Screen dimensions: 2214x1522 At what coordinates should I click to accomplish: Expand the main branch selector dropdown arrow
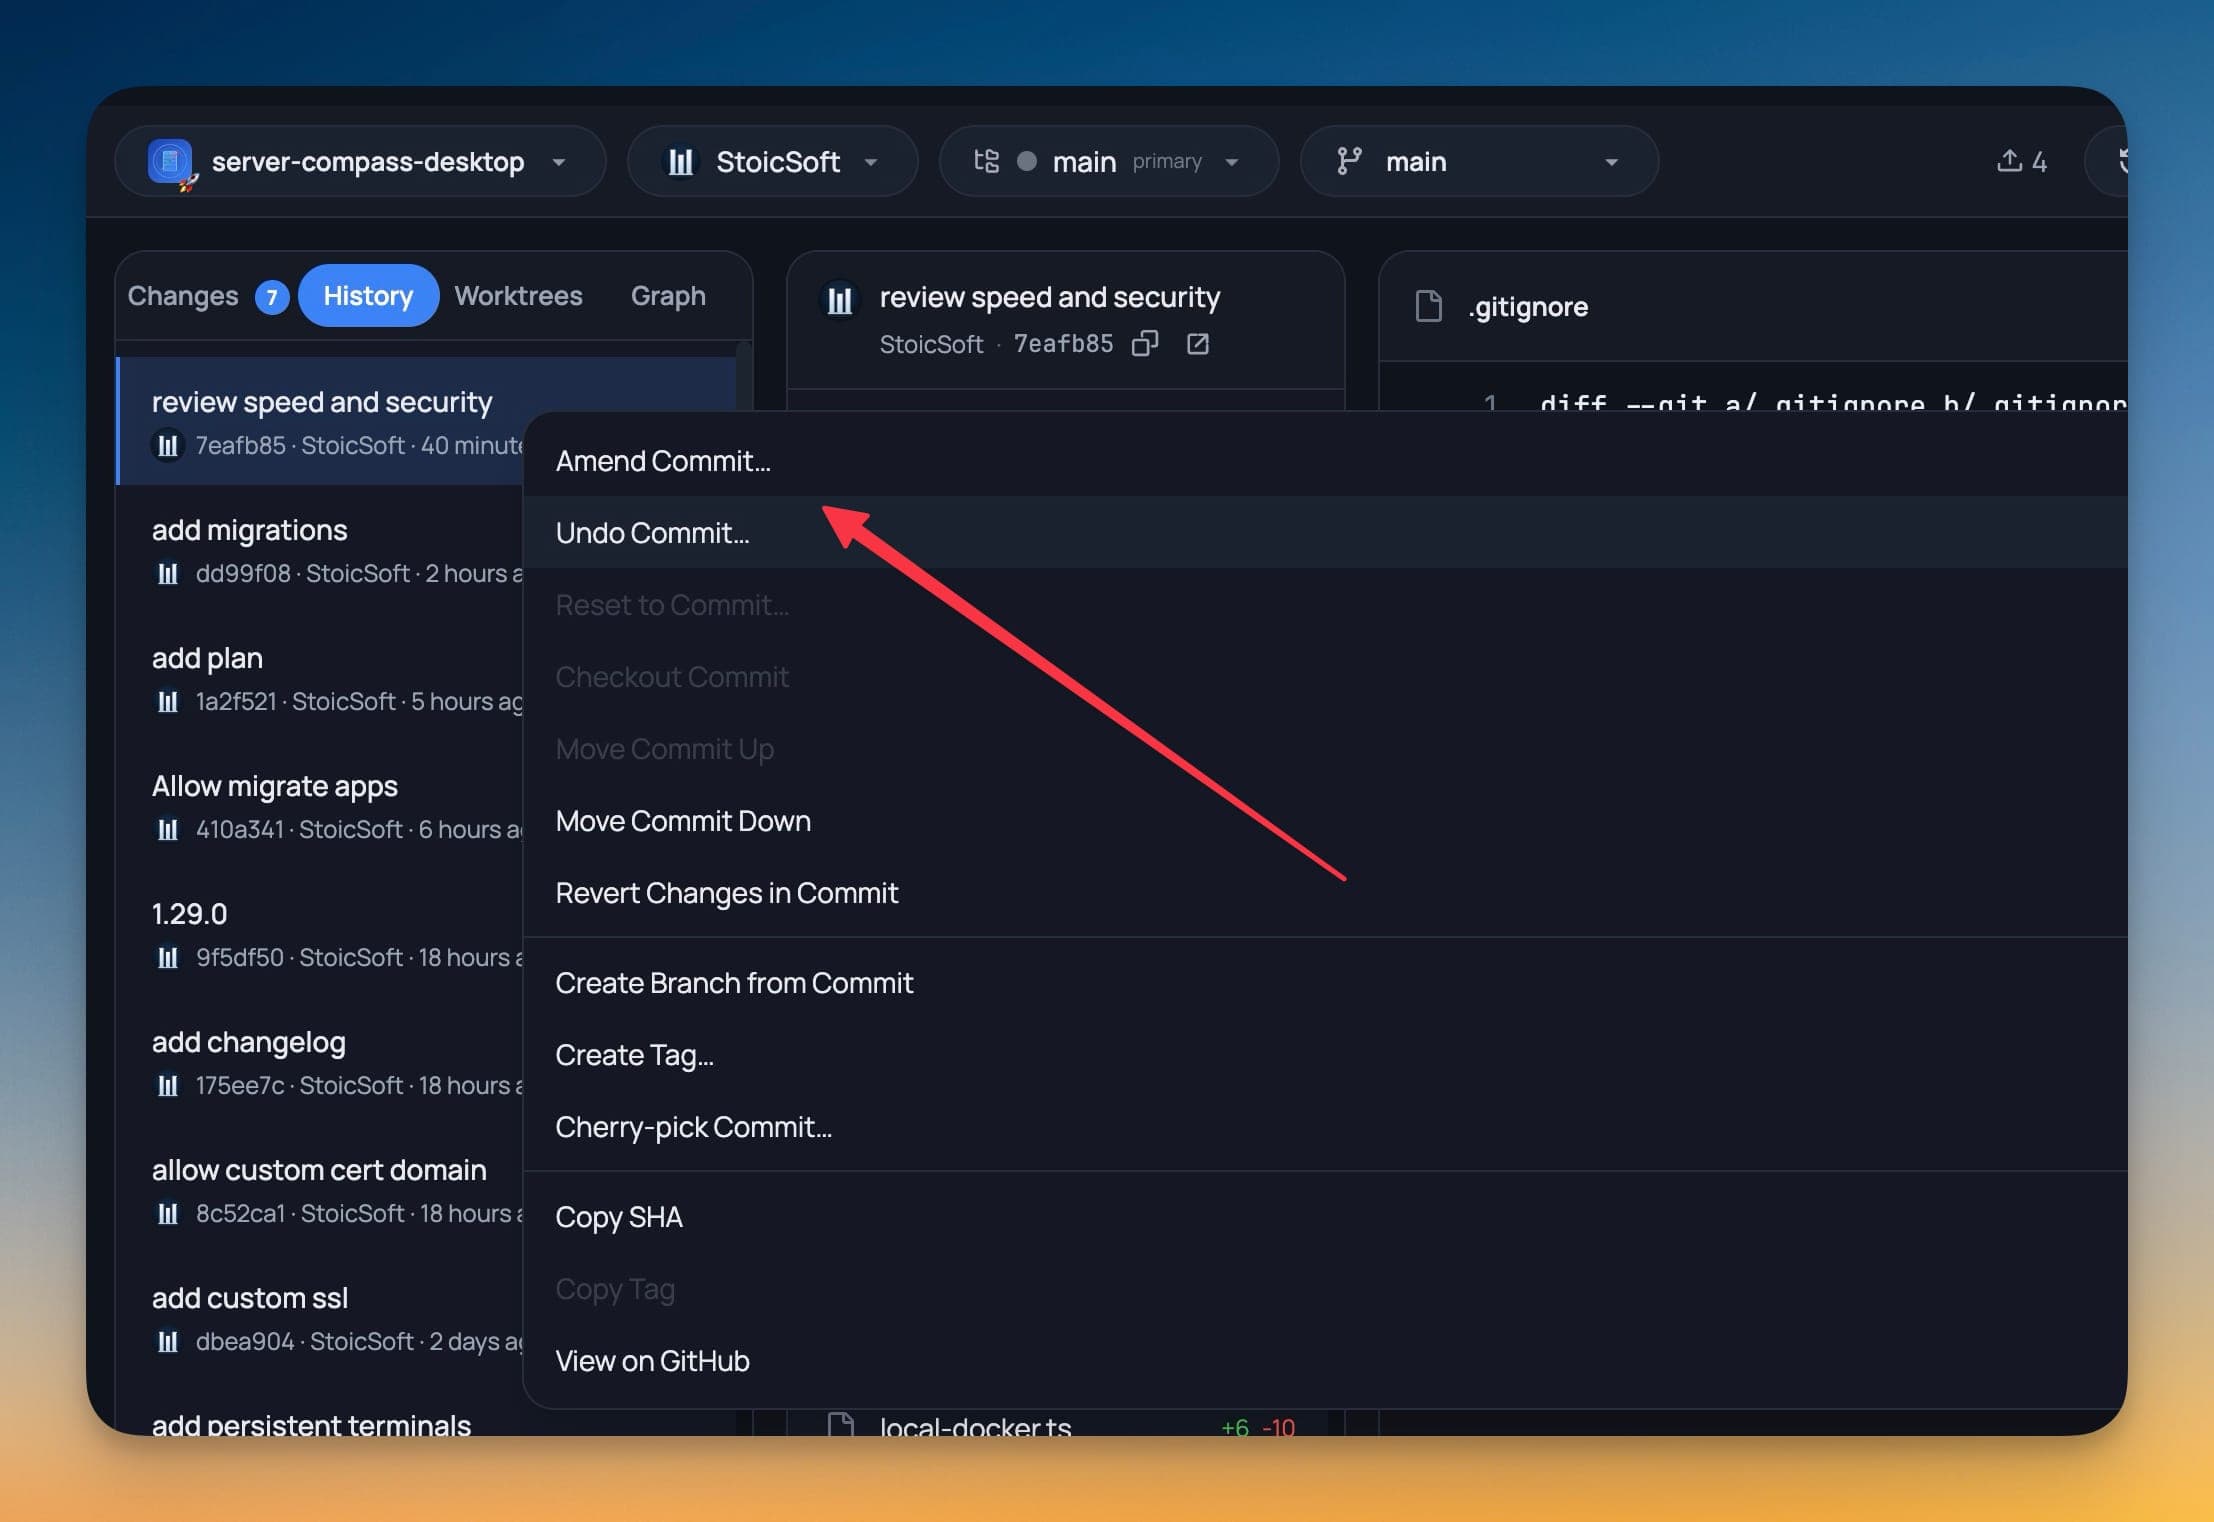1611,162
